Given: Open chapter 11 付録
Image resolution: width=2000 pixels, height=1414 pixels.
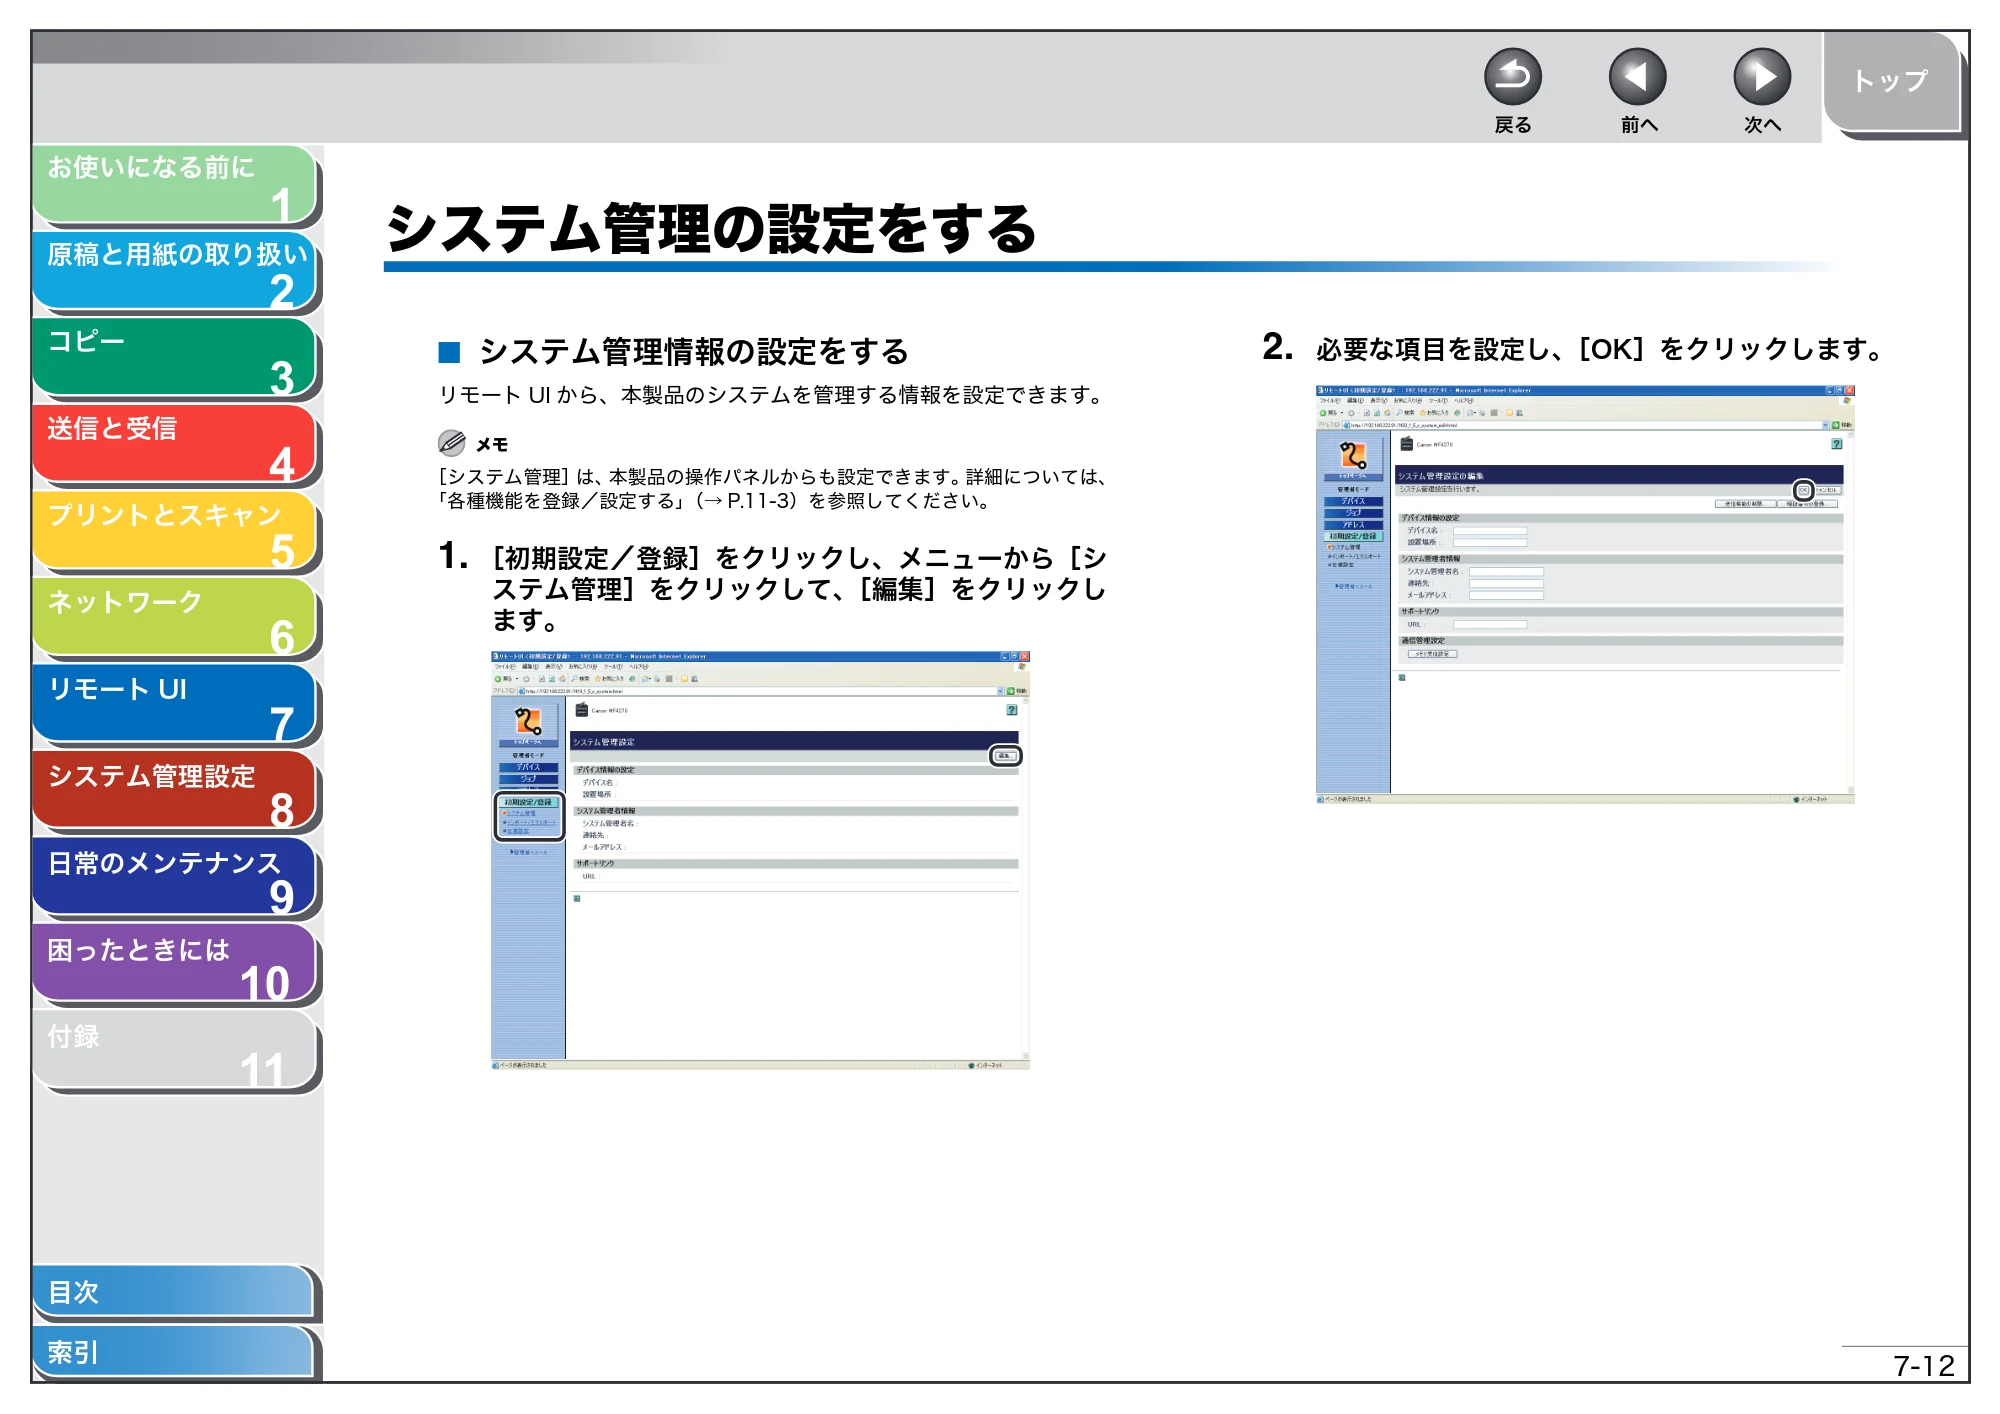Looking at the screenshot, I should [x=175, y=1052].
